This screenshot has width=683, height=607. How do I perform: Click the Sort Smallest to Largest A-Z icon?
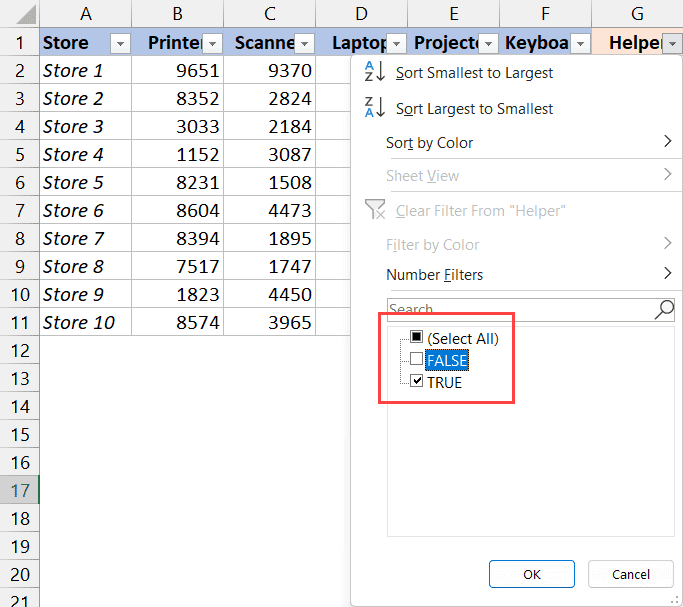click(375, 72)
